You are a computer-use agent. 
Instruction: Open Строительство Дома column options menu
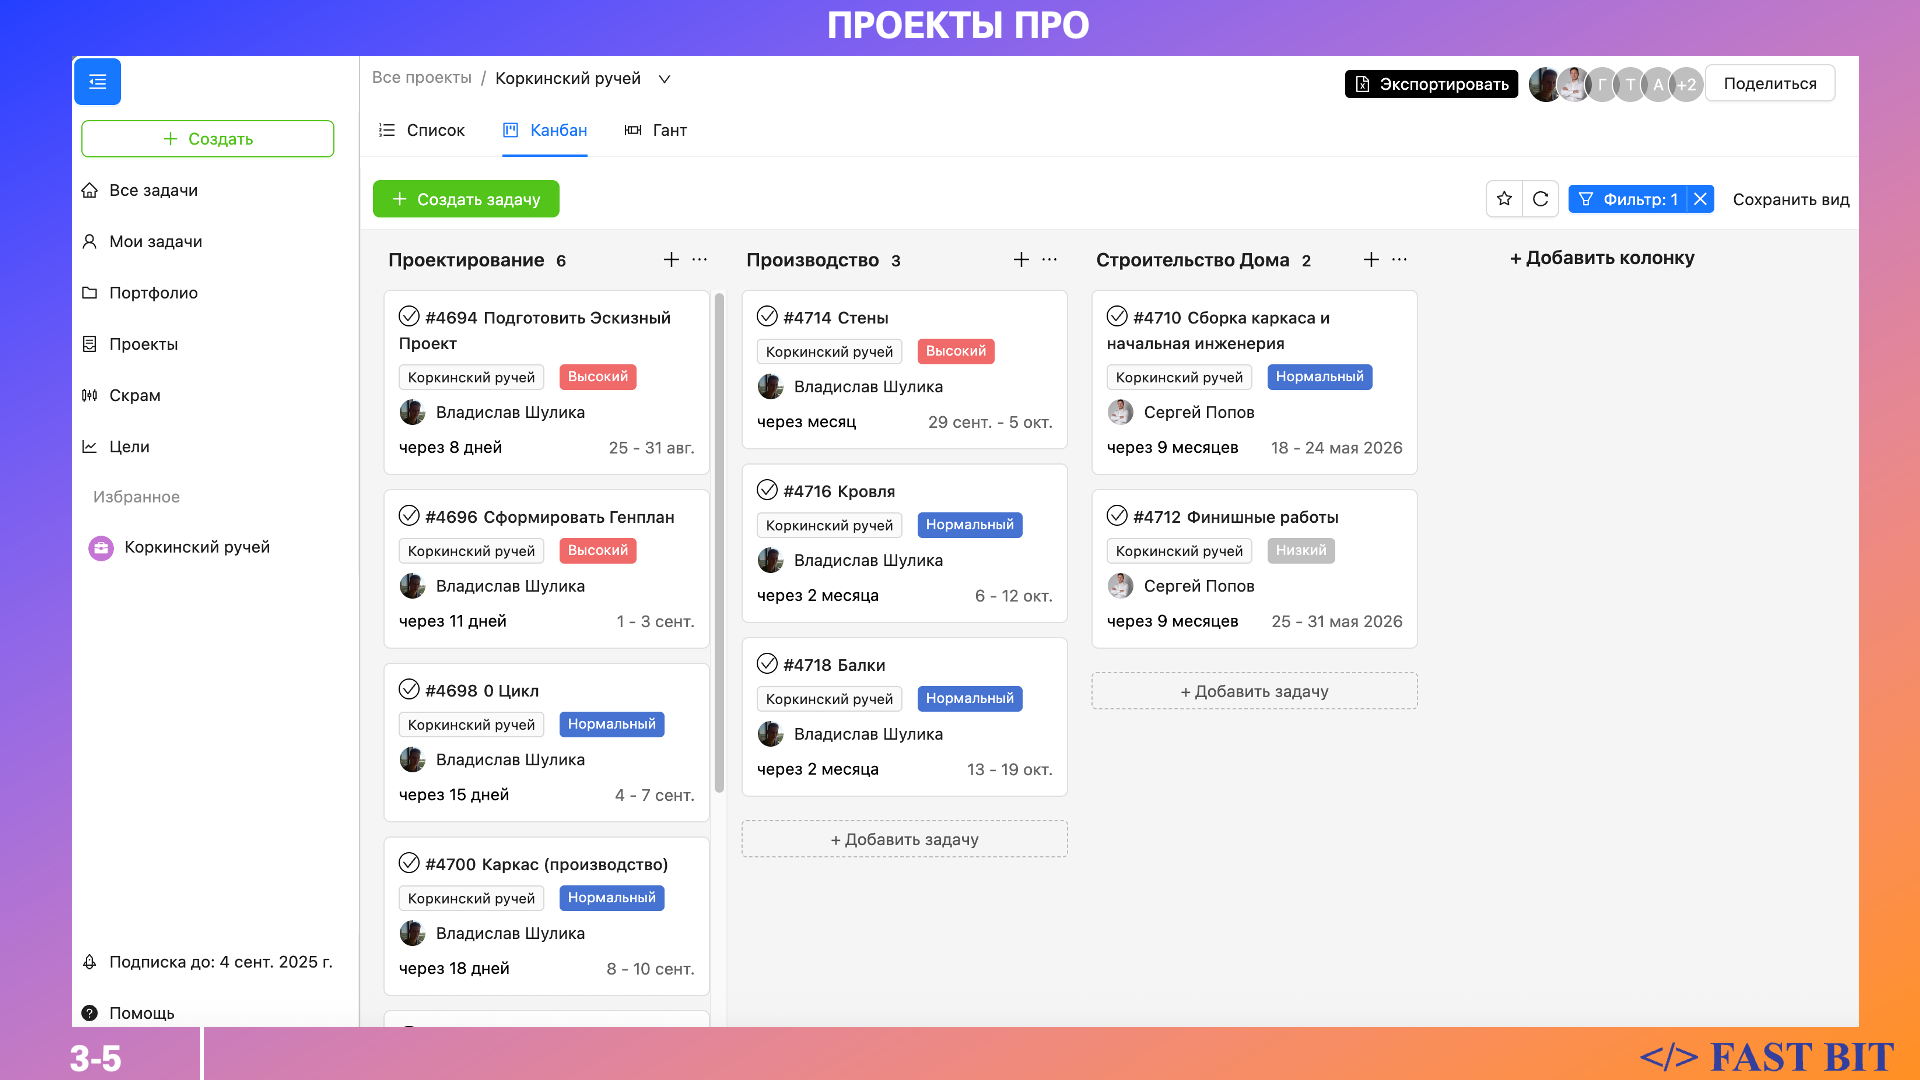1399,260
